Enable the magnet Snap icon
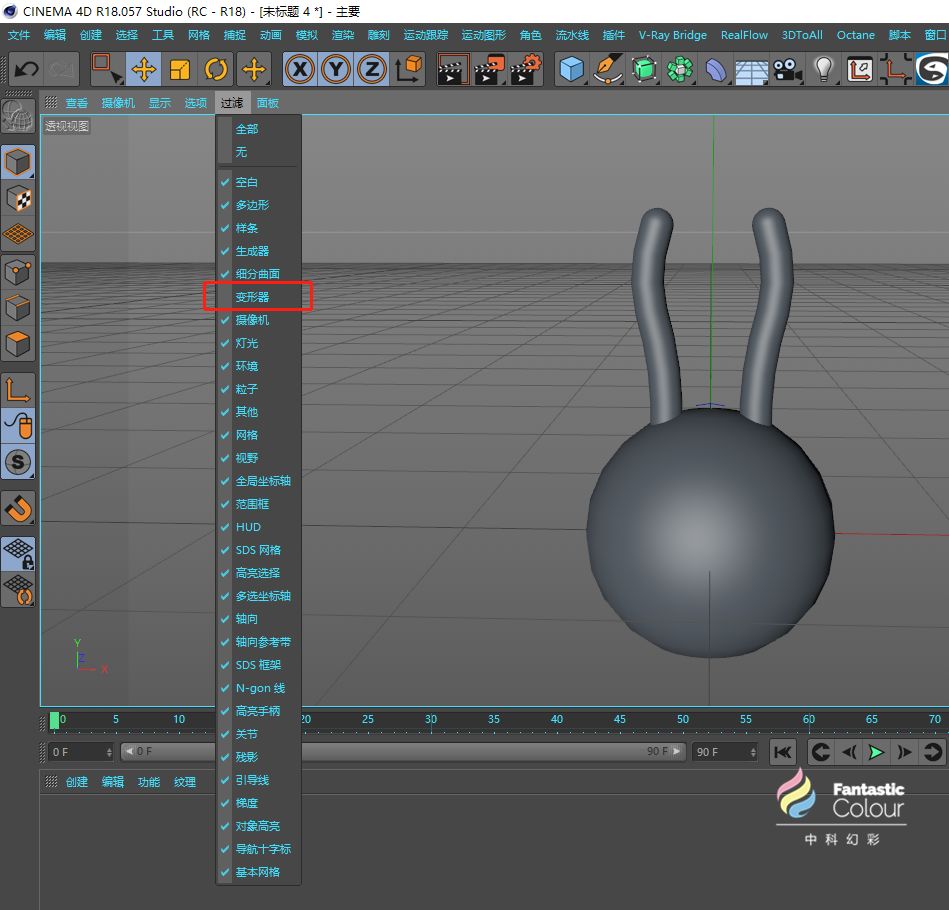This screenshot has width=949, height=910. coord(19,508)
